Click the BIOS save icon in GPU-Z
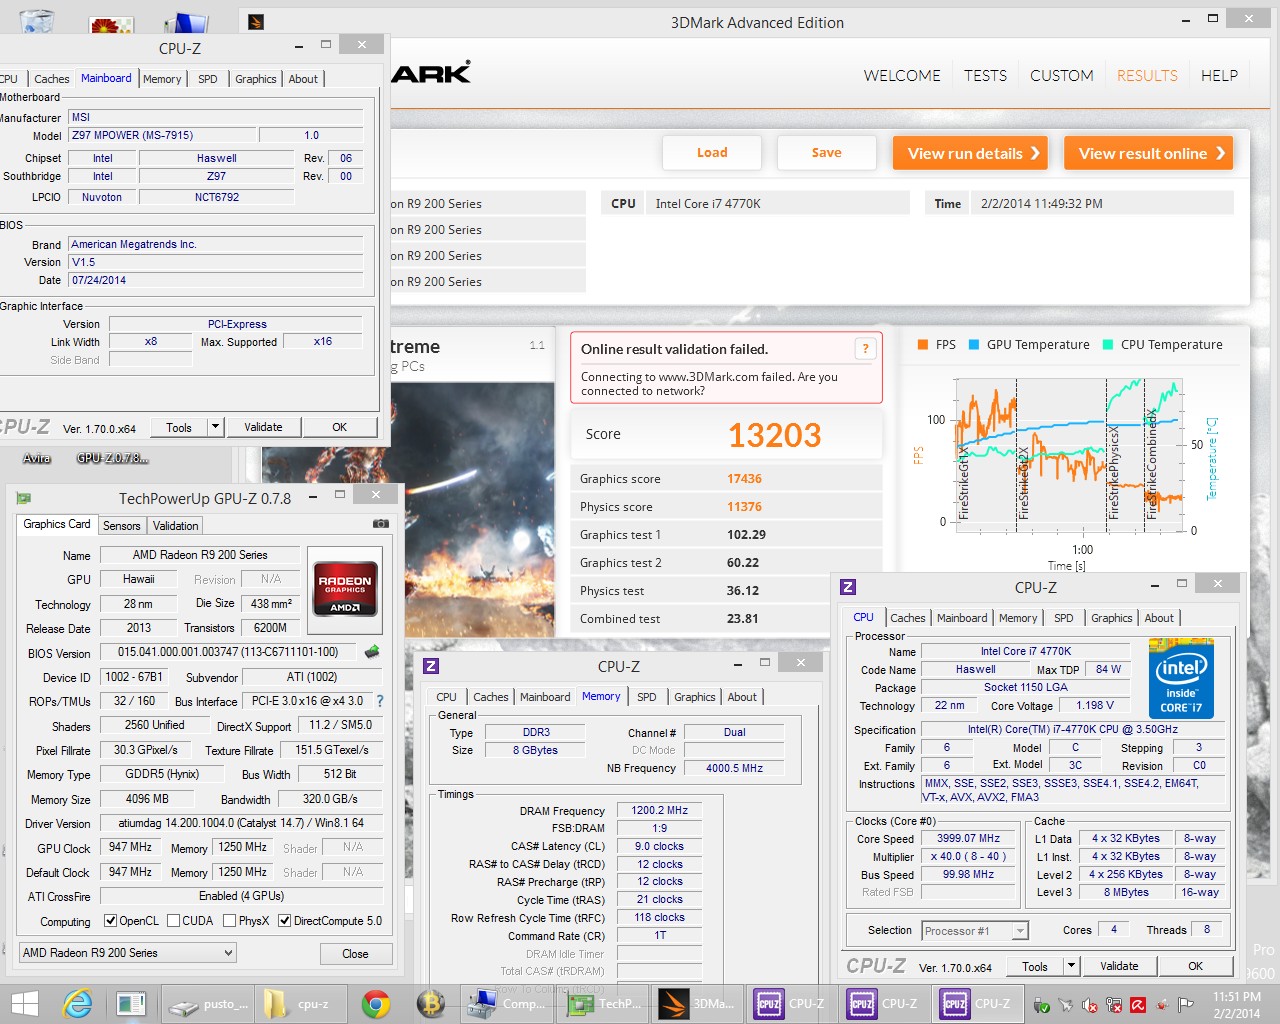Viewport: 1280px width, 1024px height. [372, 652]
